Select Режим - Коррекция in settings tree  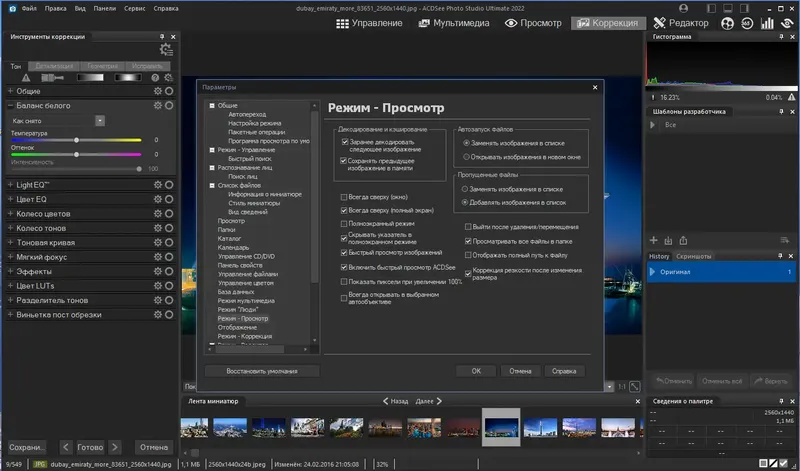click(245, 336)
